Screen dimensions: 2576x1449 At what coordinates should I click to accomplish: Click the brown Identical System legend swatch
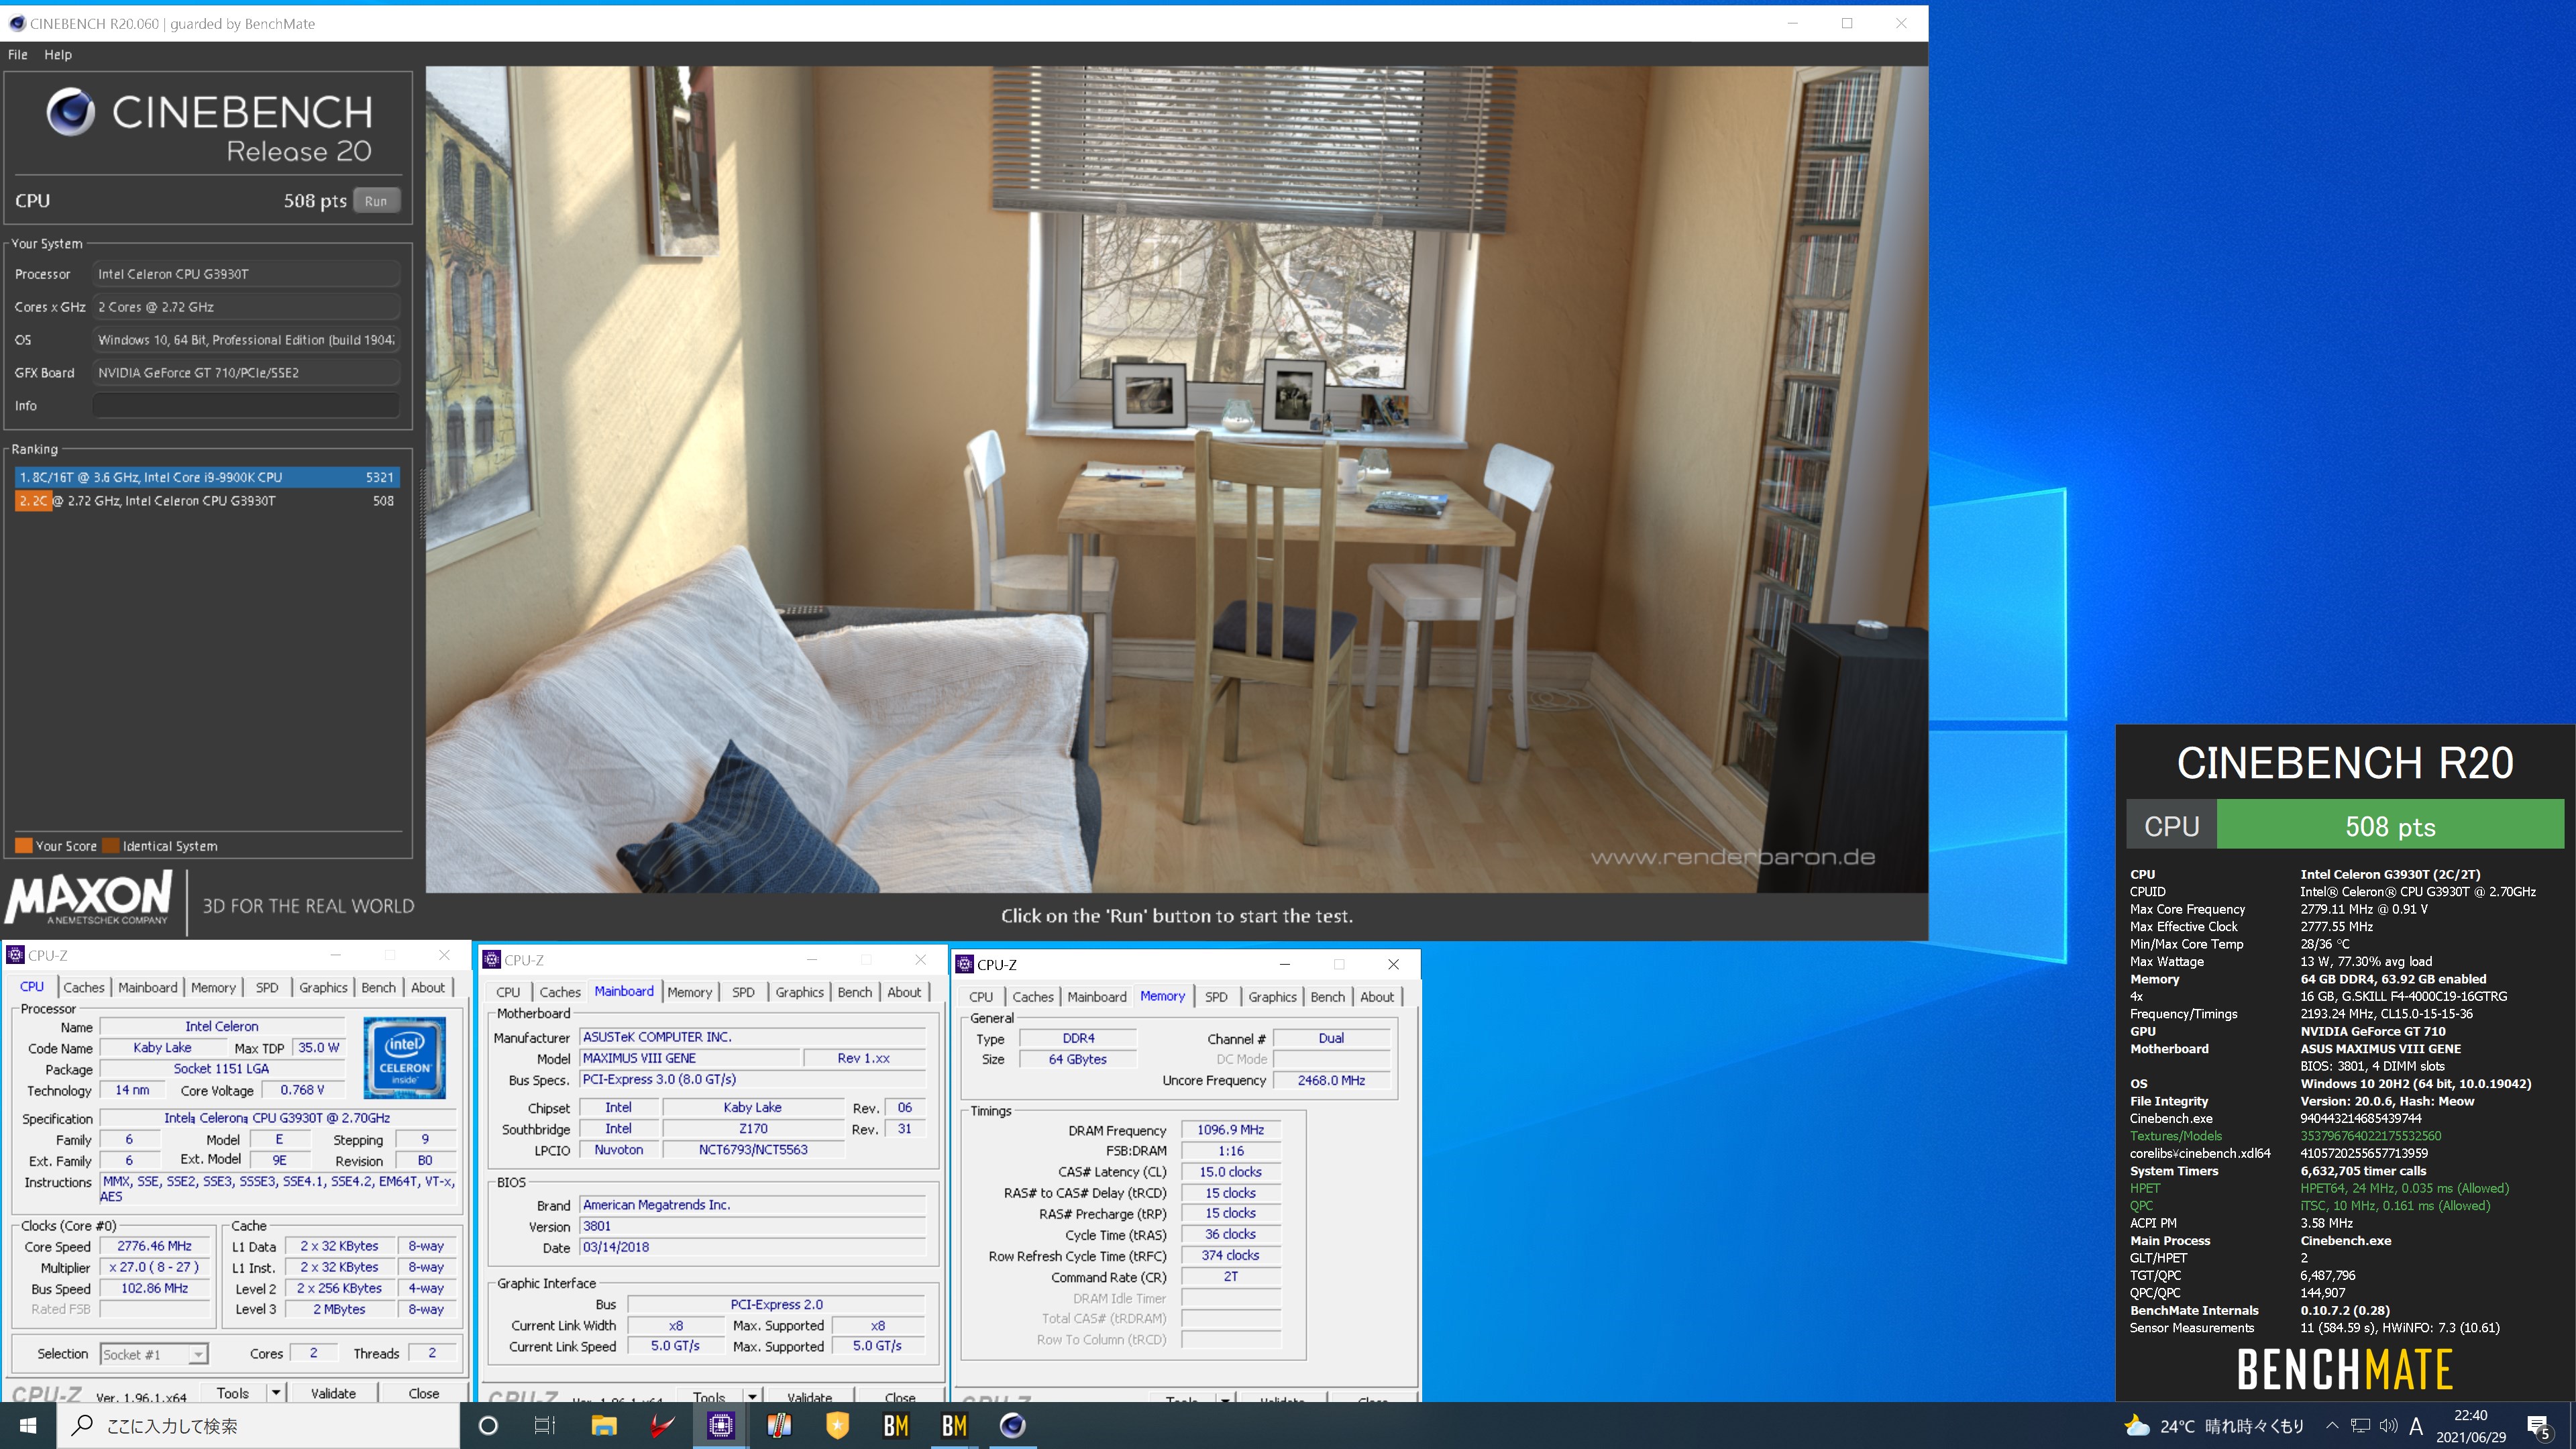111,845
